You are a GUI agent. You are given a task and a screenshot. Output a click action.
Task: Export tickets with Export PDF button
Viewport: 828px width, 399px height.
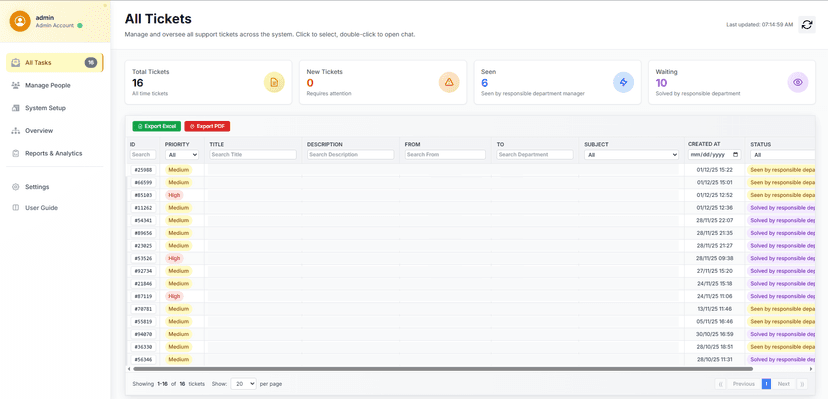[x=207, y=126]
